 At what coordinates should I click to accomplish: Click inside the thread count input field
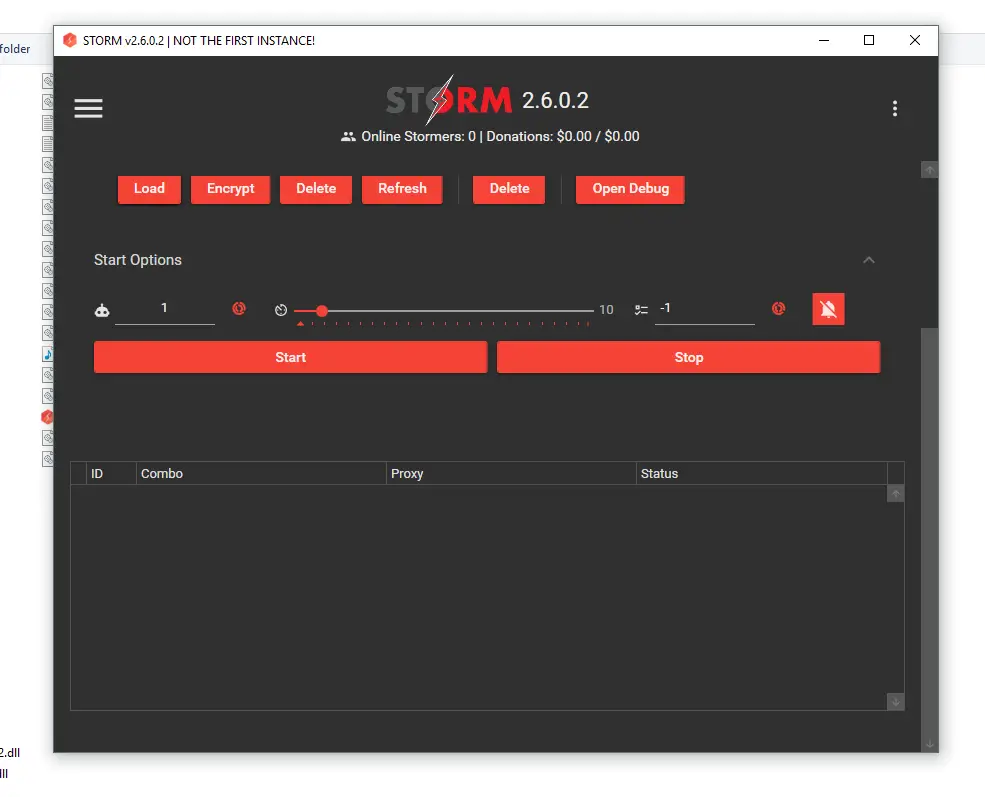[165, 310]
